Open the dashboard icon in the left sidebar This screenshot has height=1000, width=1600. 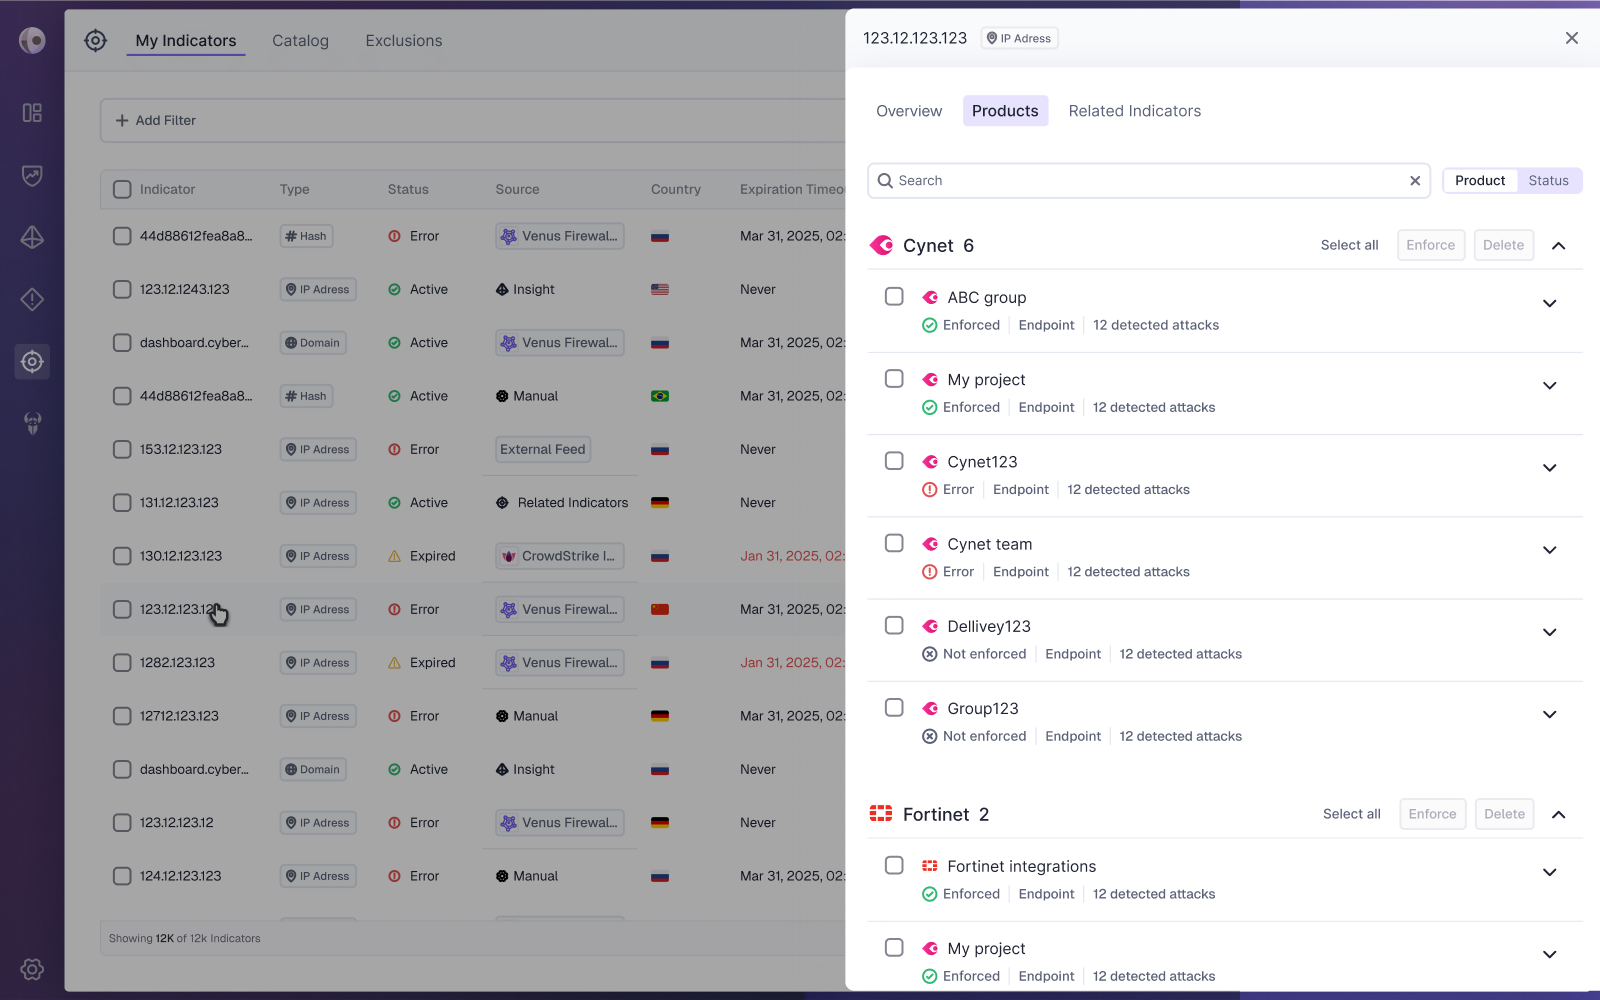tap(32, 113)
